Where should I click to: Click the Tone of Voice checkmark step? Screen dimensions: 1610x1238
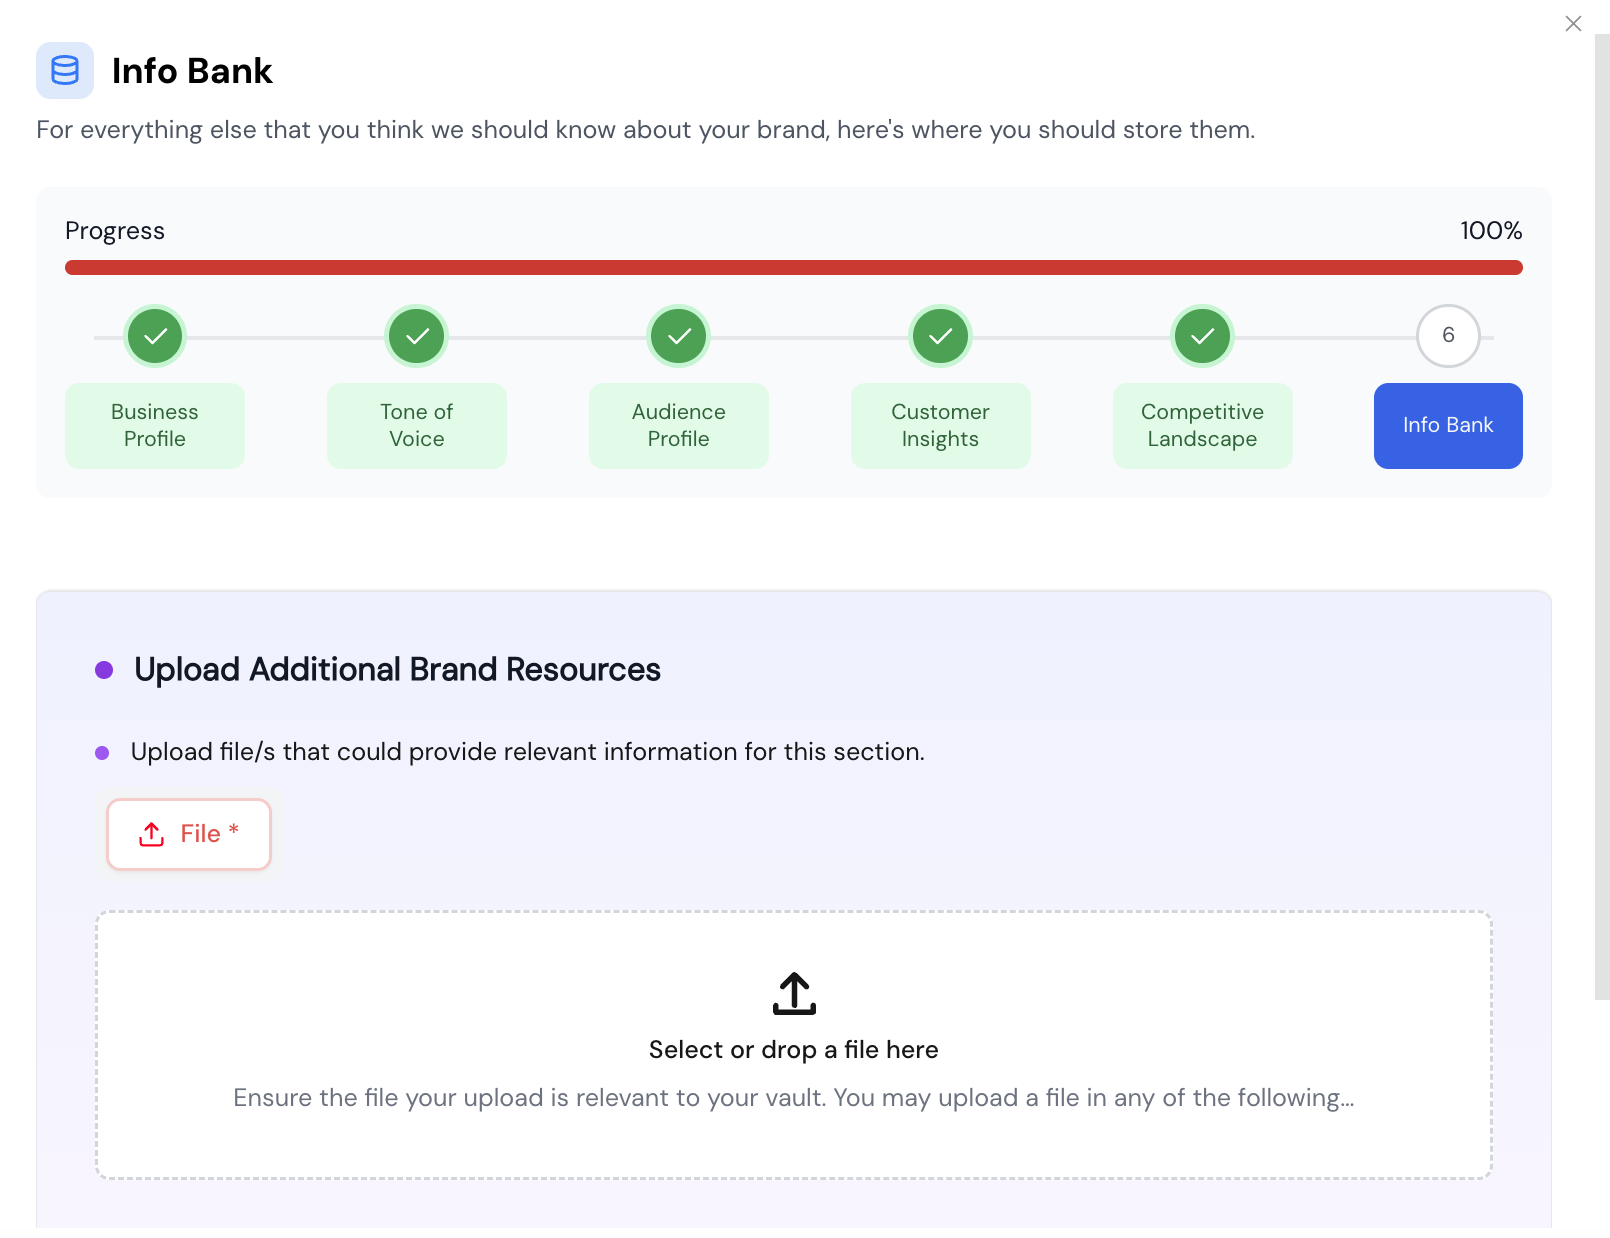click(417, 336)
